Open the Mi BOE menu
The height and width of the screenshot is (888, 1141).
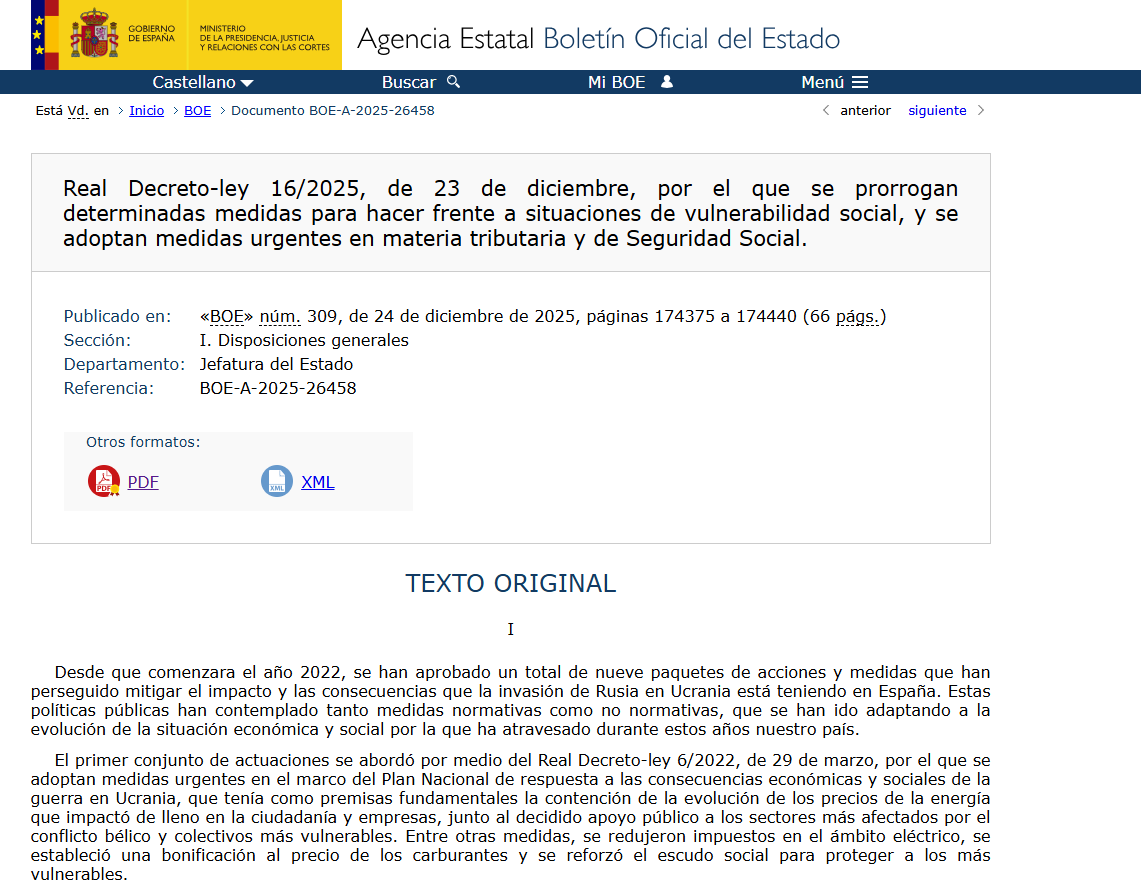coord(630,82)
